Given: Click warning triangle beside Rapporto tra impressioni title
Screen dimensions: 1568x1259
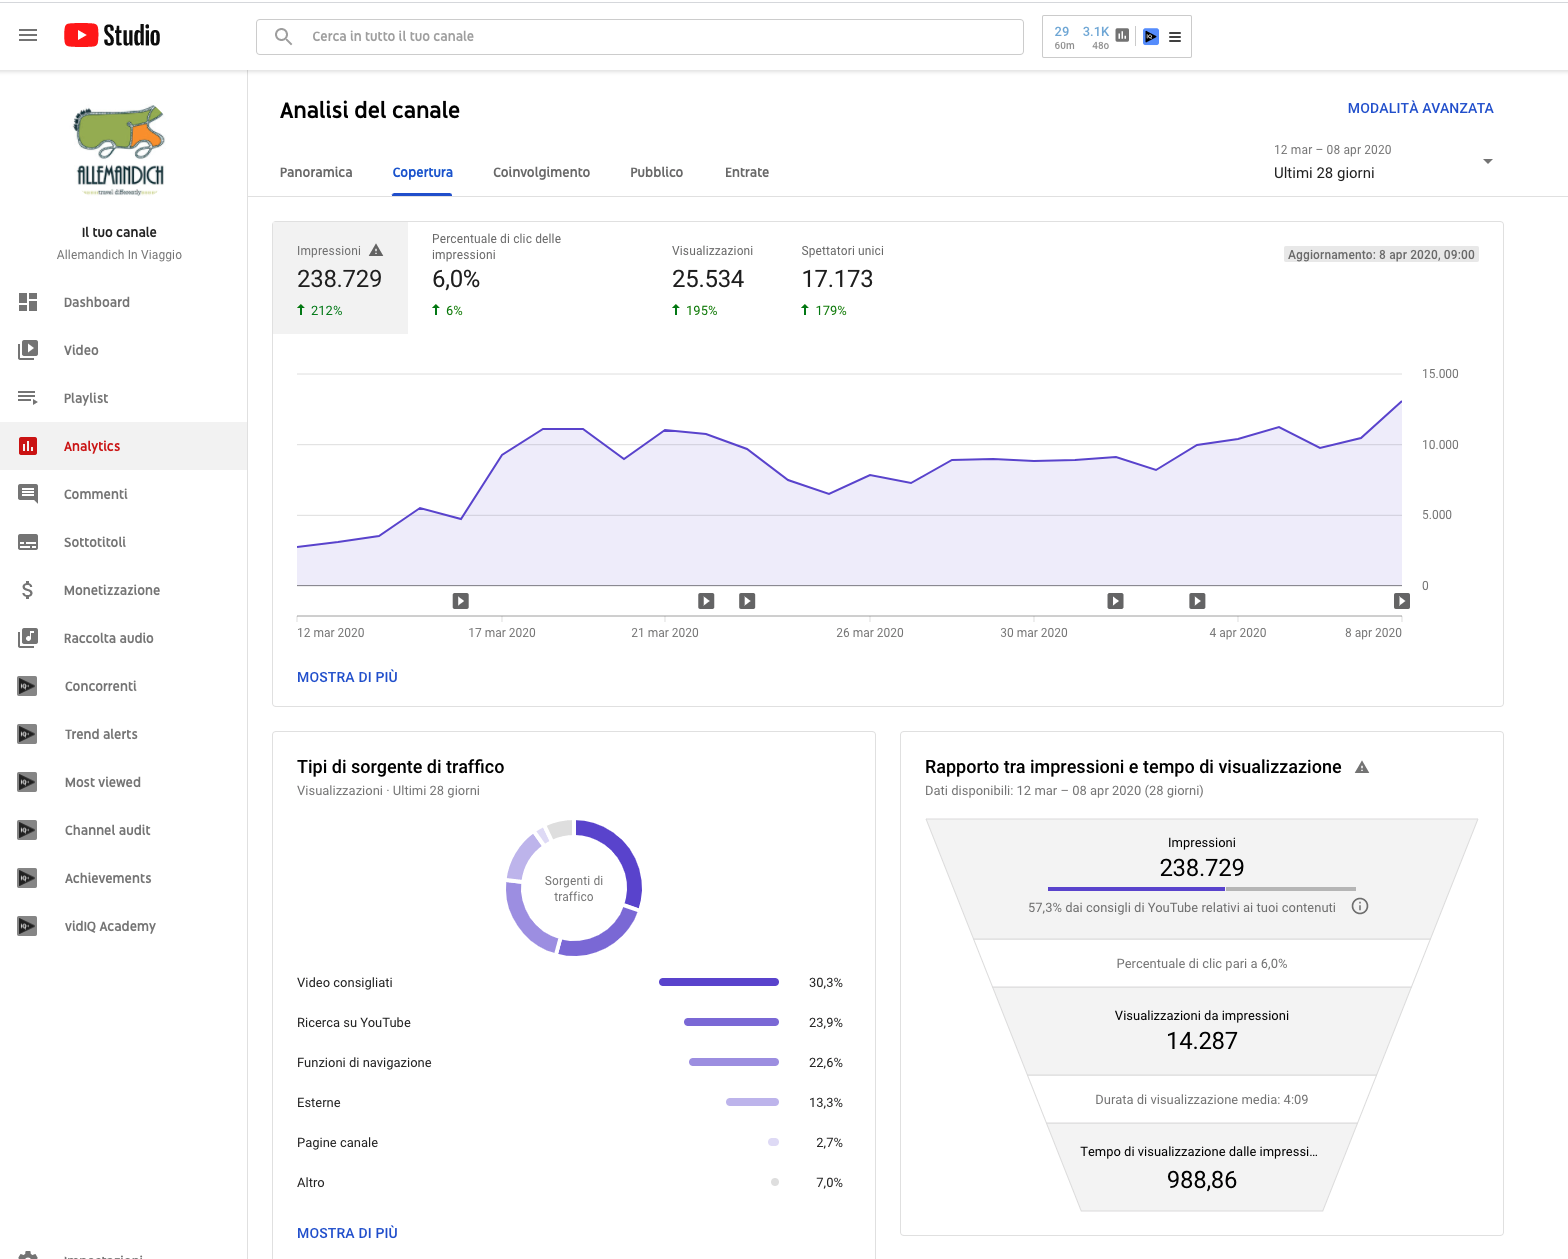Looking at the screenshot, I should 1362,767.
